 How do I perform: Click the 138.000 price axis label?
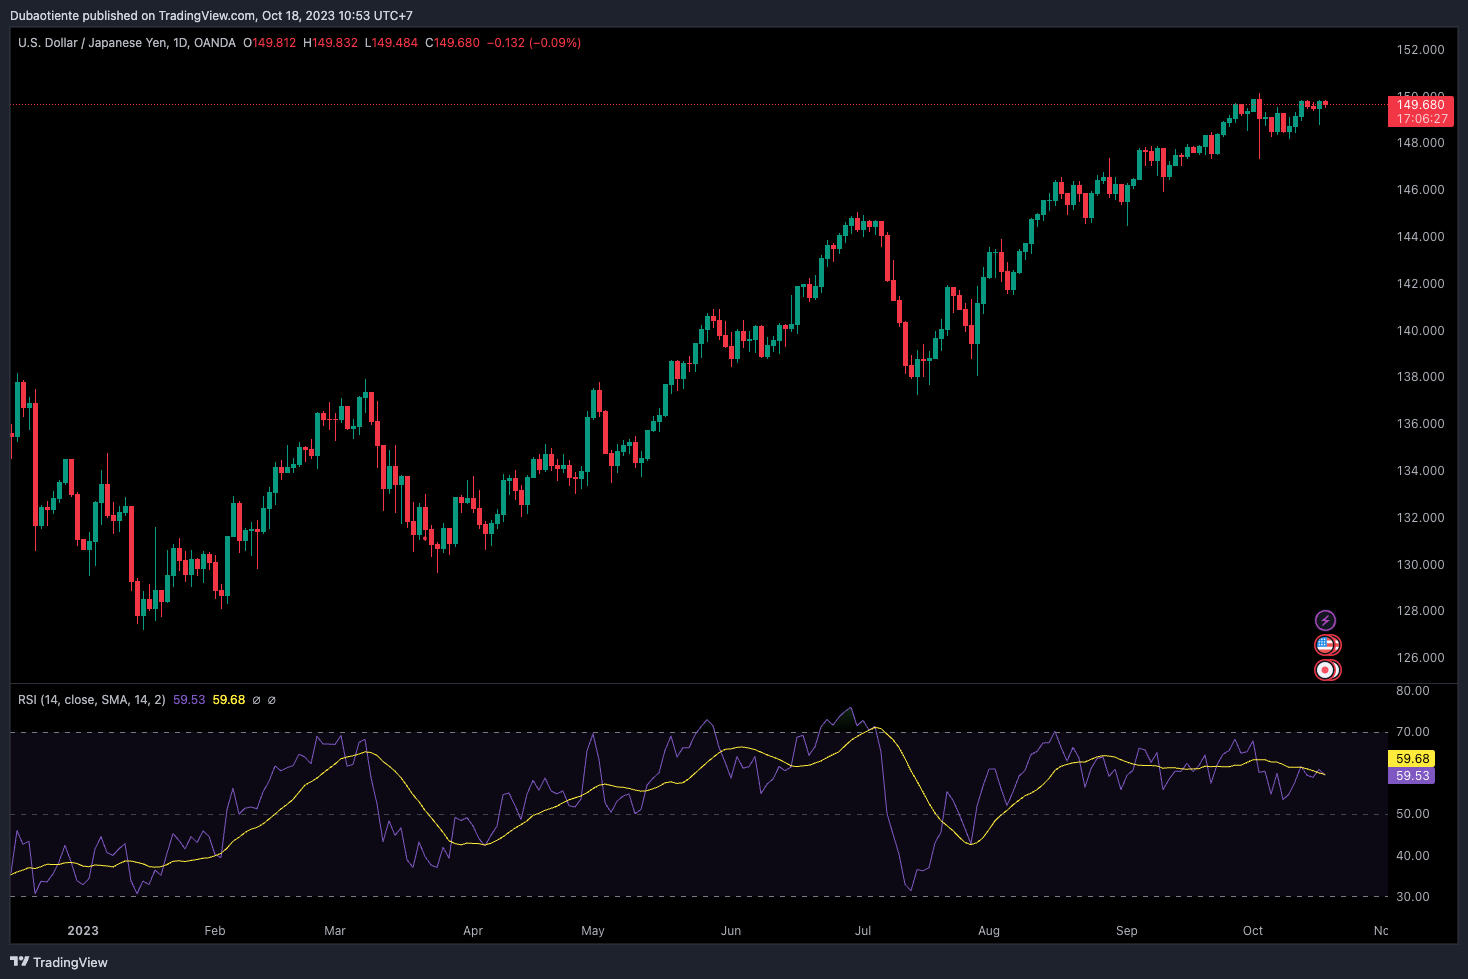point(1420,377)
